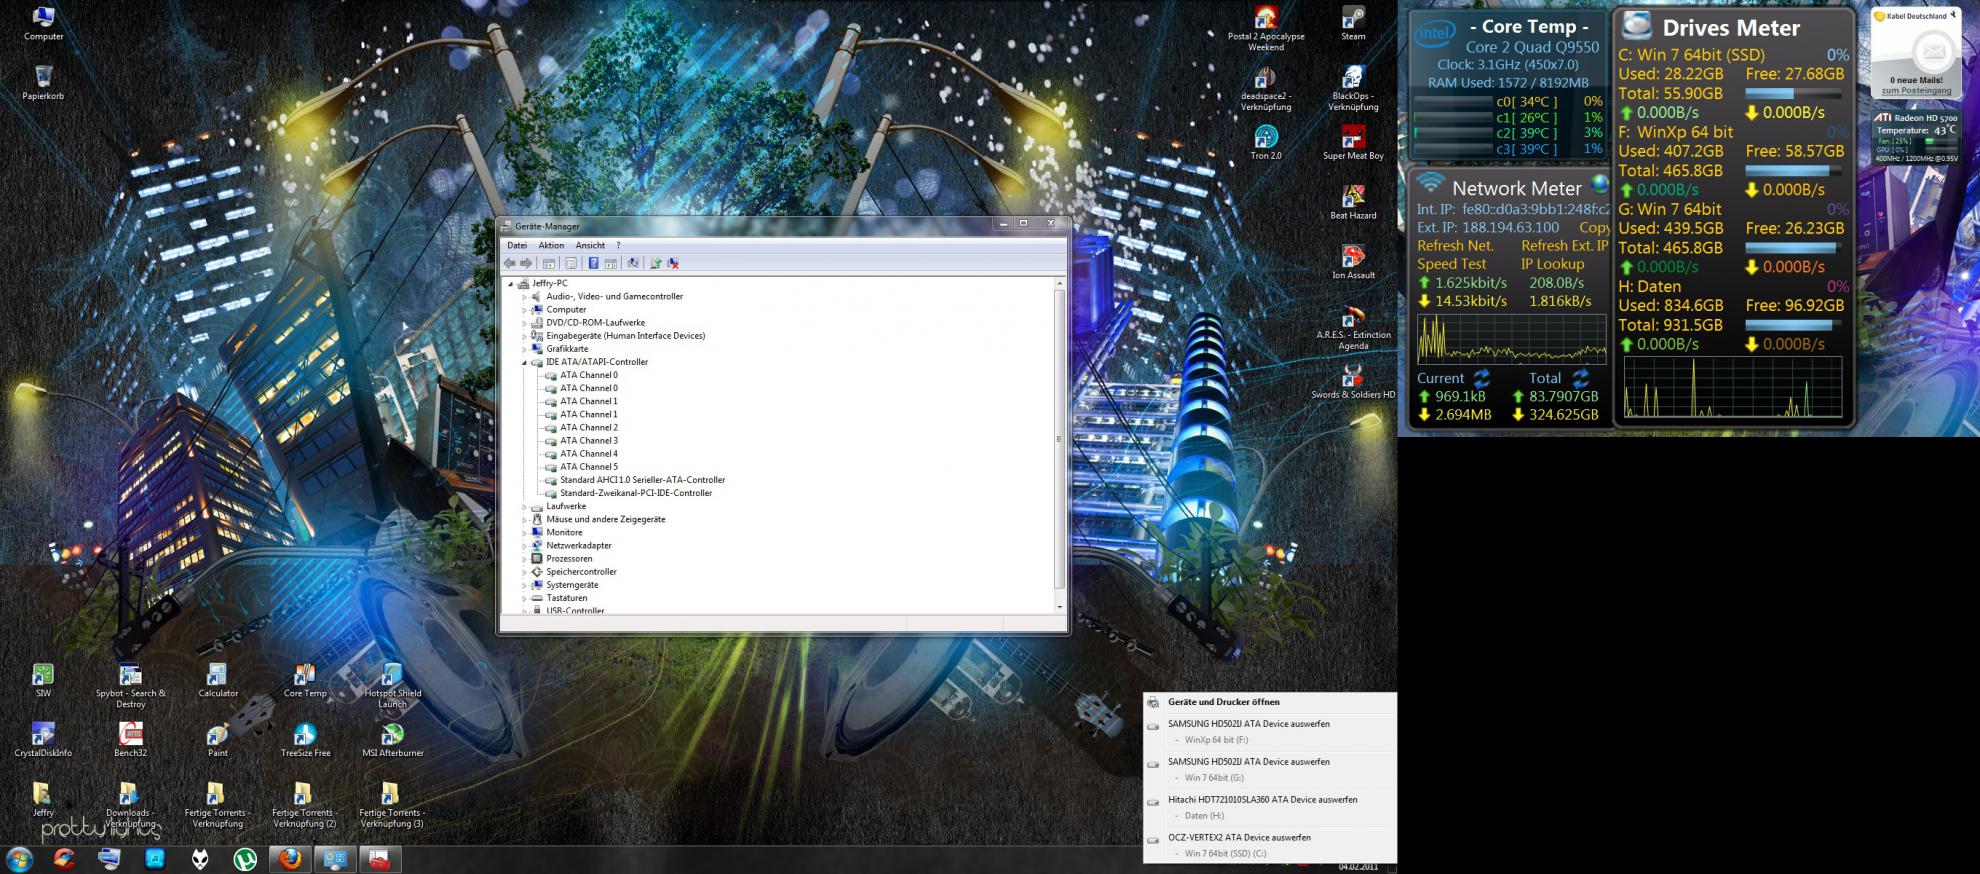The image size is (1980, 874).
Task: Open the ? help menu
Action: [x=618, y=245]
